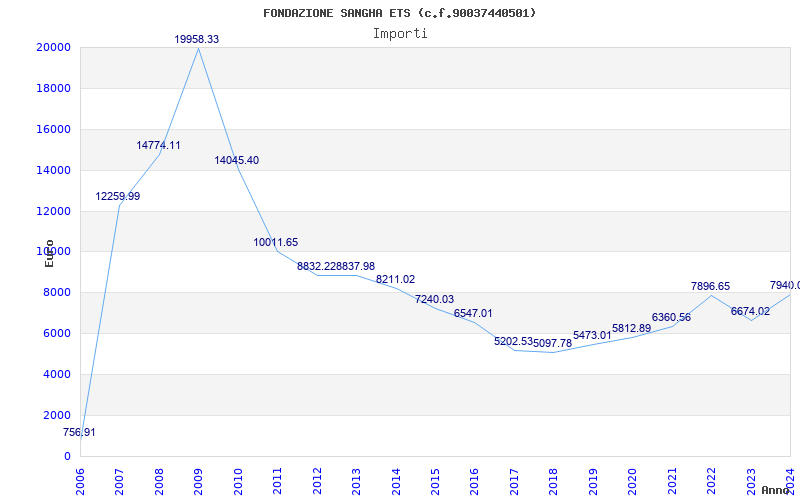800x500 pixels.
Task: Click the data label 5812.89
Action: click(x=632, y=329)
